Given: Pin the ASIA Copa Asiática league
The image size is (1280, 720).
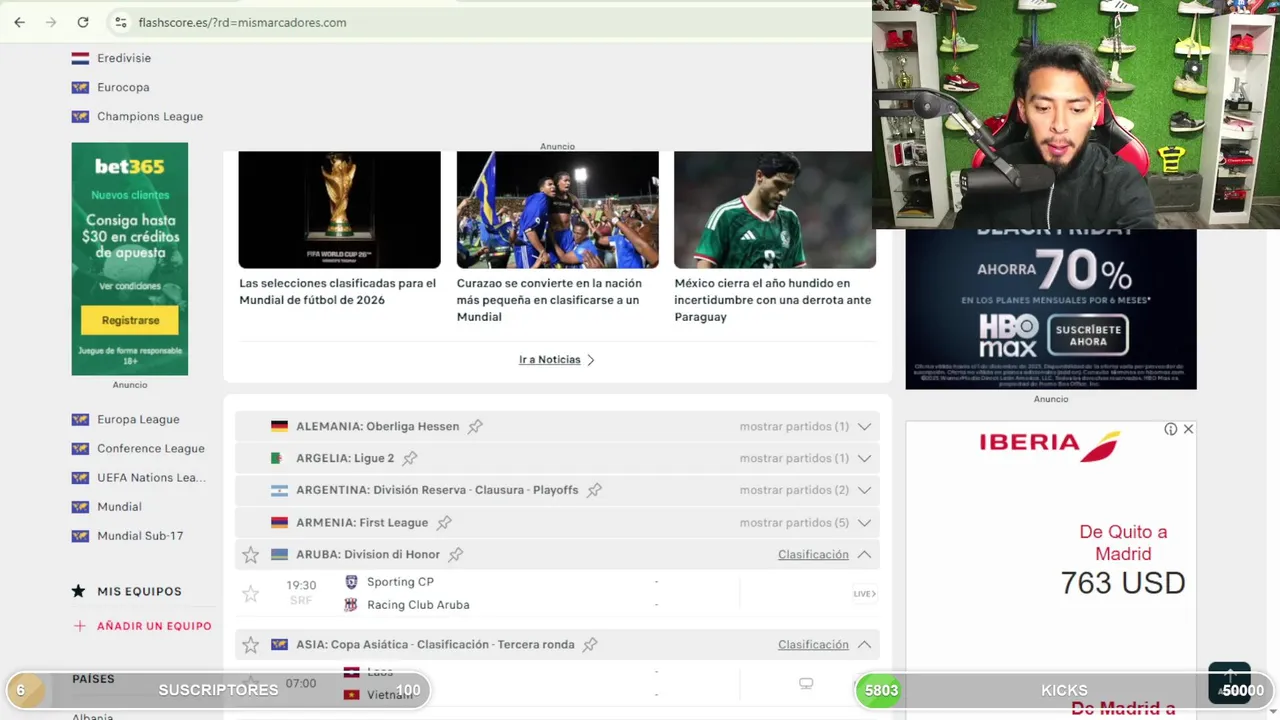Looking at the screenshot, I should tap(590, 644).
